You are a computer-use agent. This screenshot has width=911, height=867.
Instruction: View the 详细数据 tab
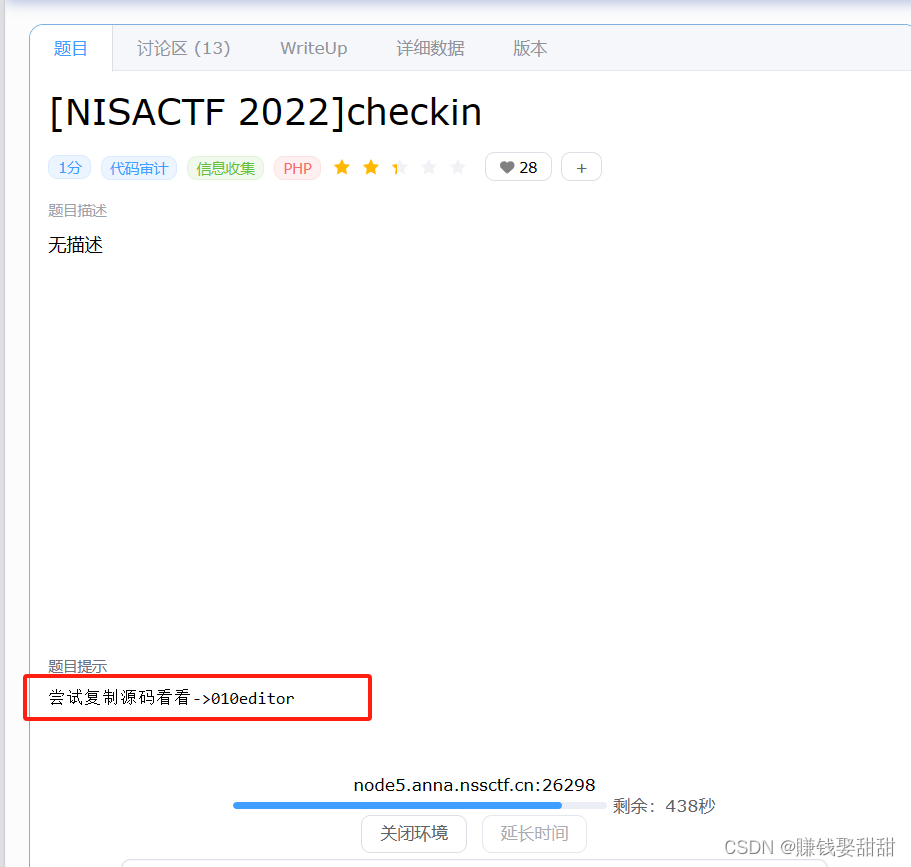(430, 47)
